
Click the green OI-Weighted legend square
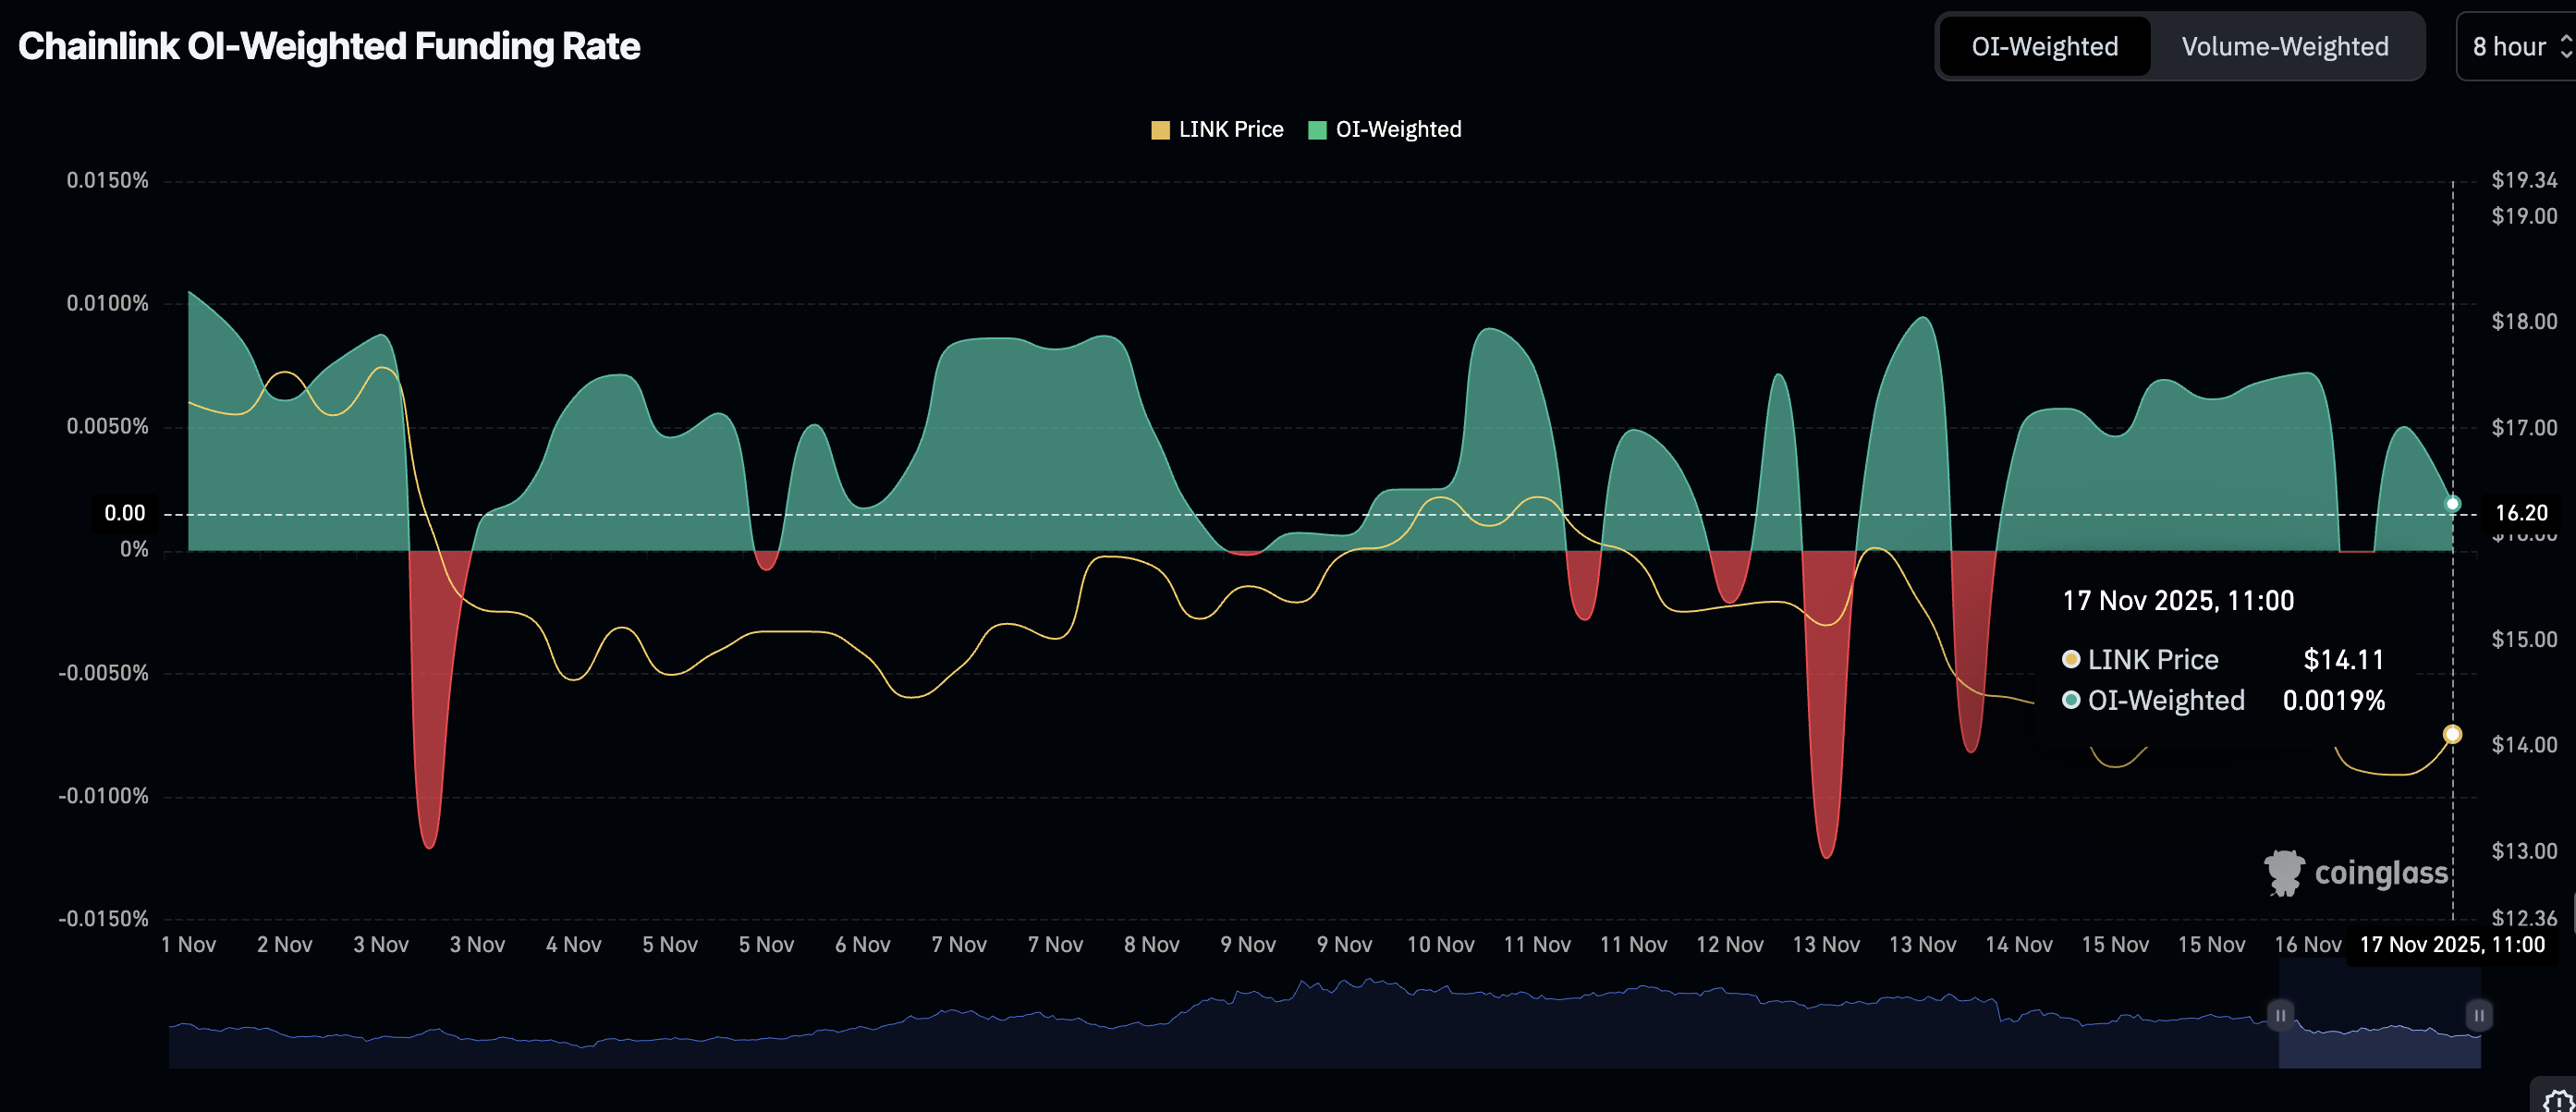tap(1317, 130)
